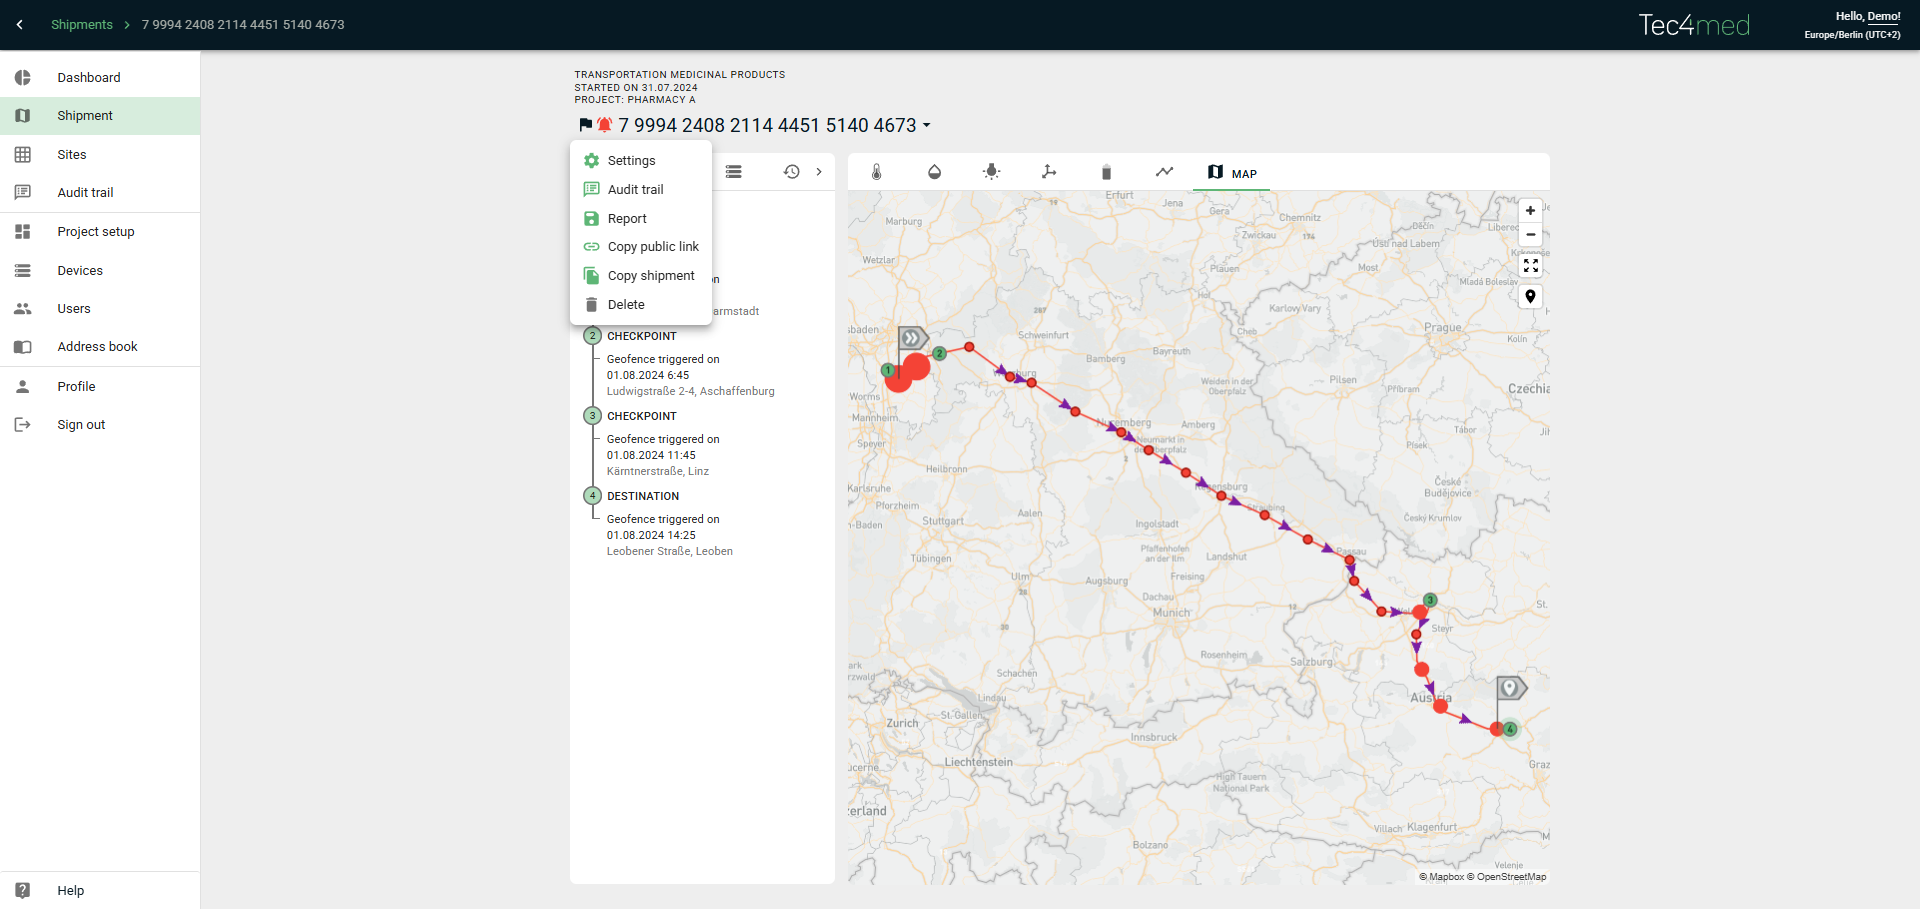The image size is (1920, 909).
Task: Open the line chart tab
Action: pyautogui.click(x=1164, y=172)
